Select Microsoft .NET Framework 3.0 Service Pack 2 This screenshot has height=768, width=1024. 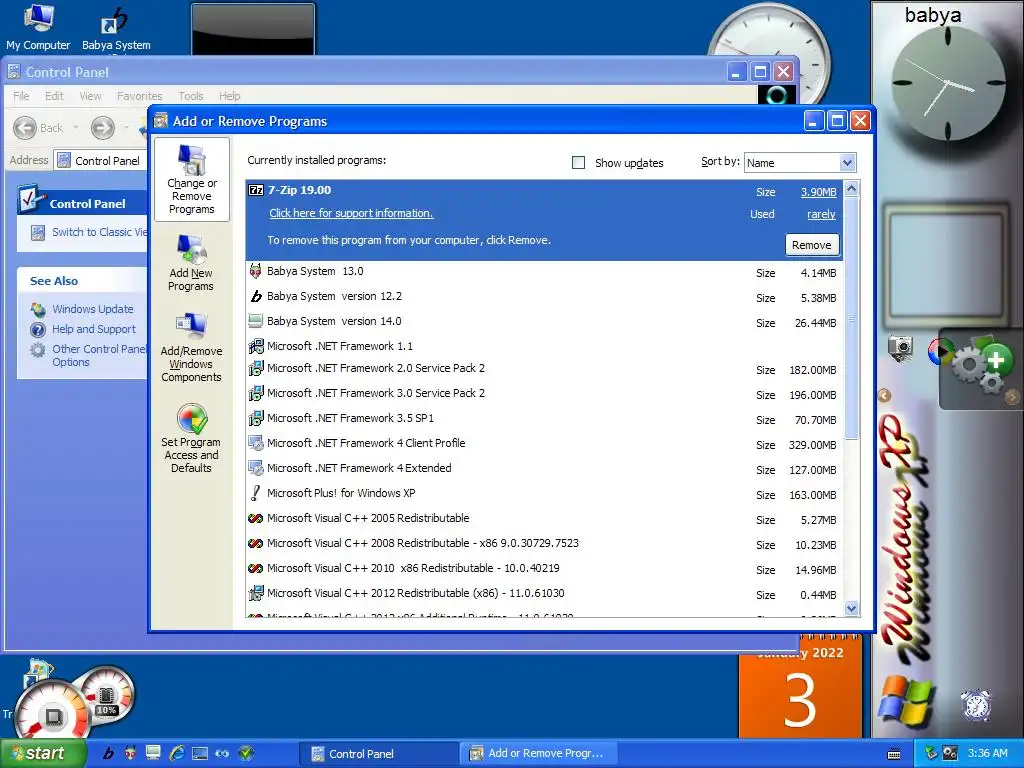coord(545,394)
